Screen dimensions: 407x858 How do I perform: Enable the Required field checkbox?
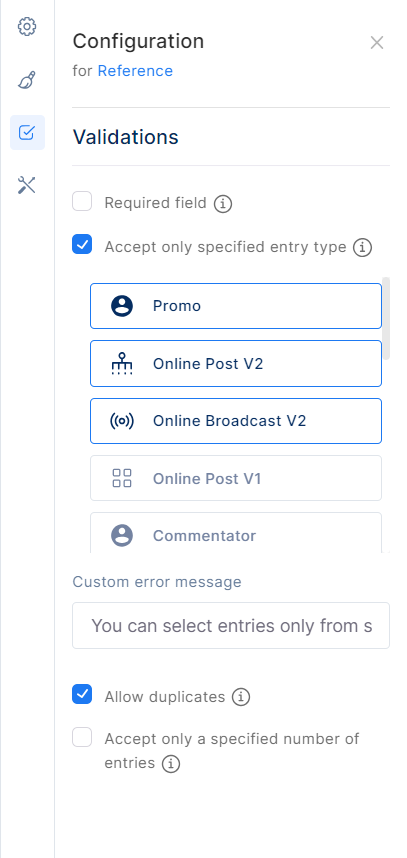tap(82, 201)
